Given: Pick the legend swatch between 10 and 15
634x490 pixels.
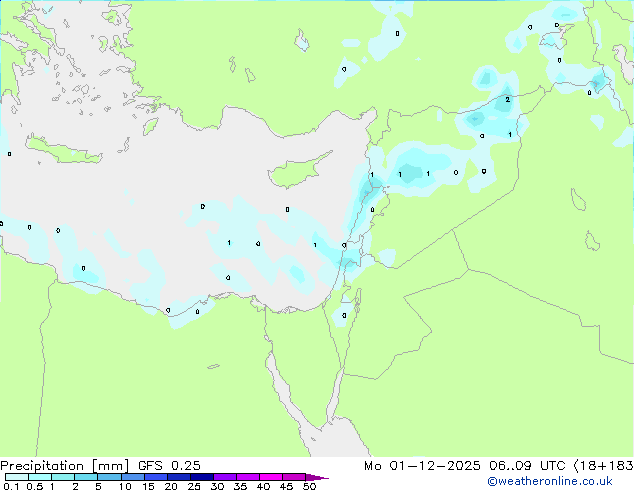Looking at the screenshot, I should click(132, 477).
